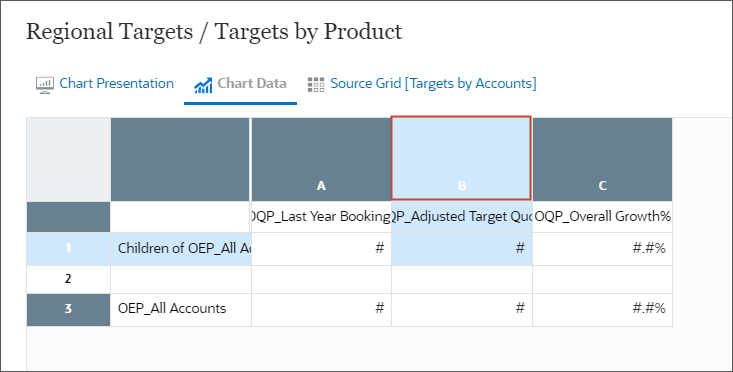Select row 1 column C #.#% cell
This screenshot has width=733, height=372.
602,249
